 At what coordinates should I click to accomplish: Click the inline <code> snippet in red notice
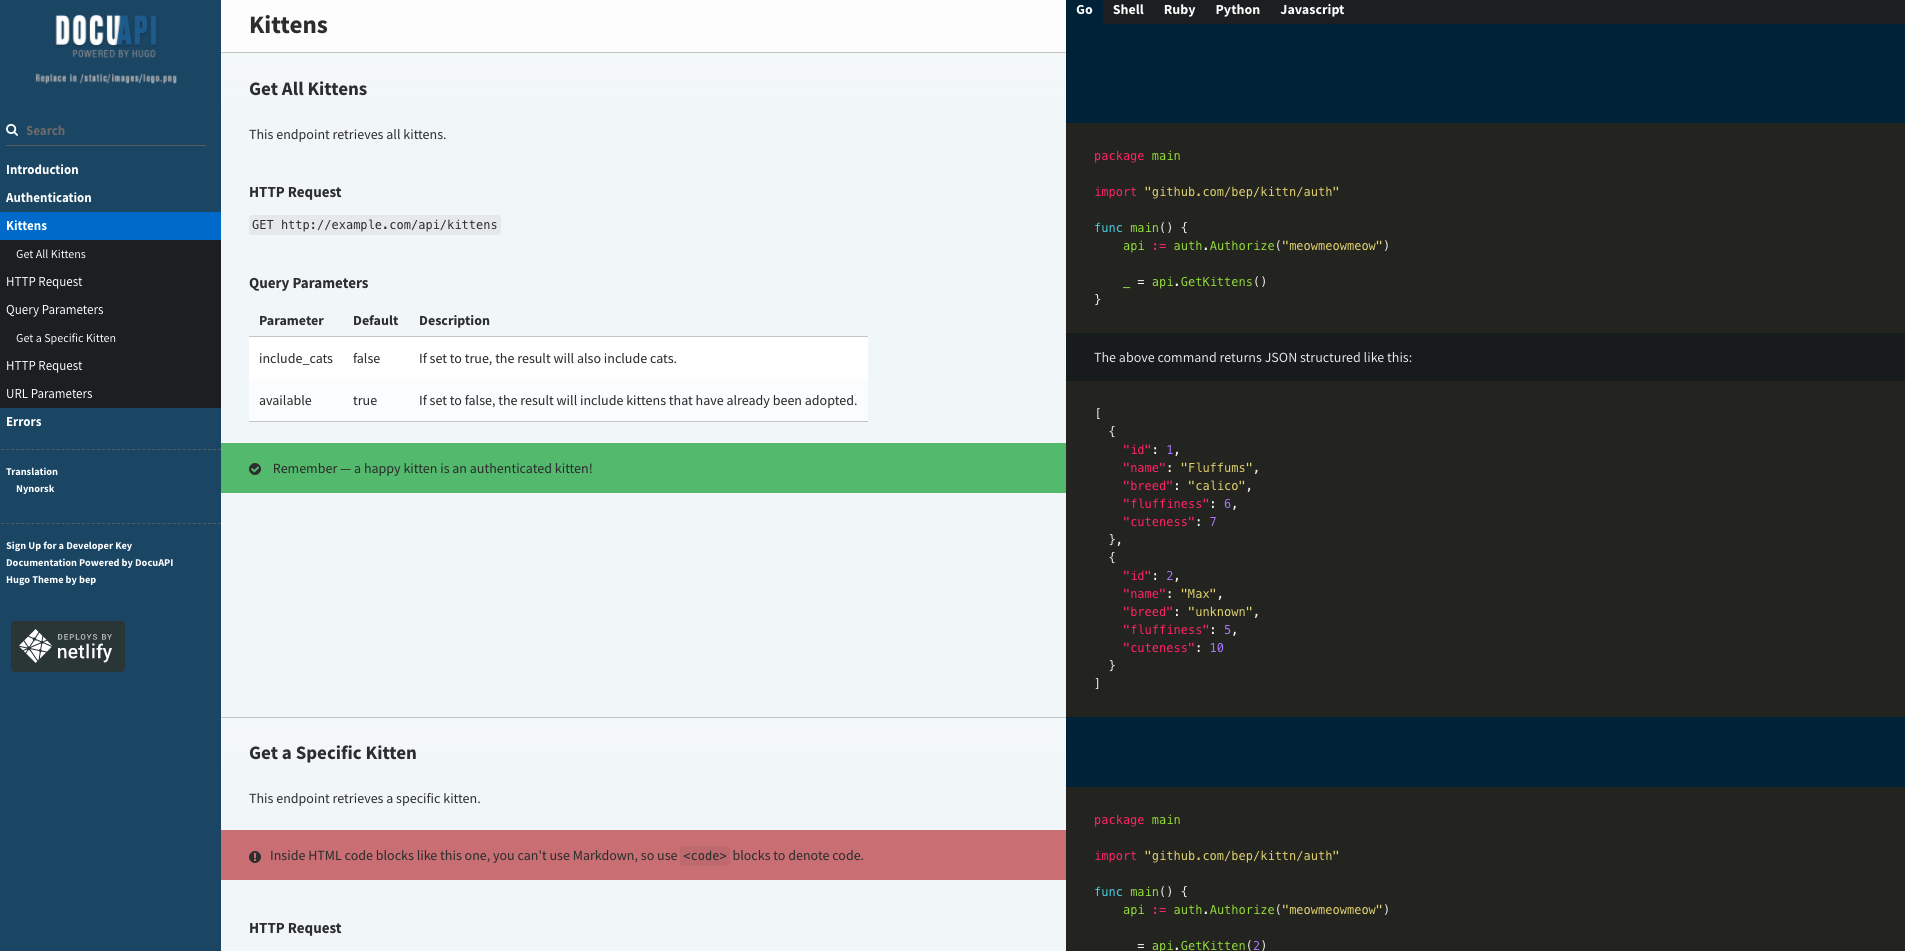pos(705,856)
